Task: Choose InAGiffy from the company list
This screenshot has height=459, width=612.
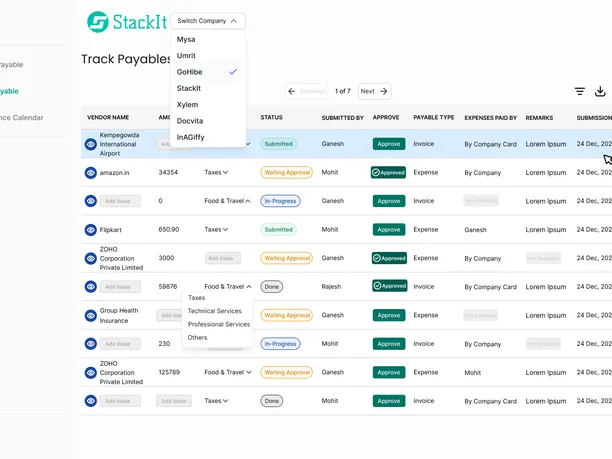Action: tap(190, 137)
